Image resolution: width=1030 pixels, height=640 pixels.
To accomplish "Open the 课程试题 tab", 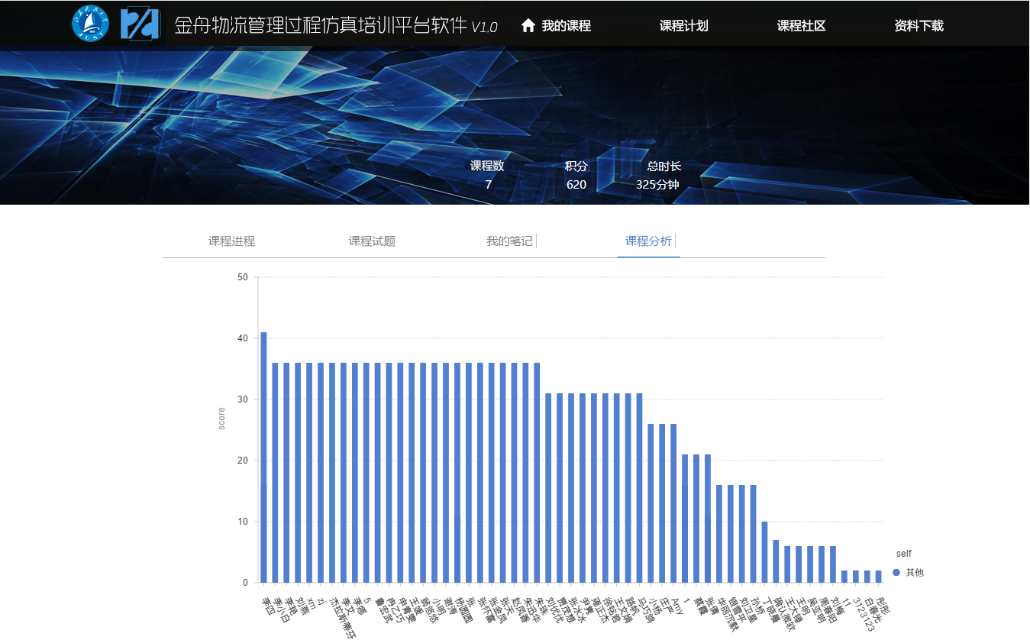I will [x=371, y=241].
